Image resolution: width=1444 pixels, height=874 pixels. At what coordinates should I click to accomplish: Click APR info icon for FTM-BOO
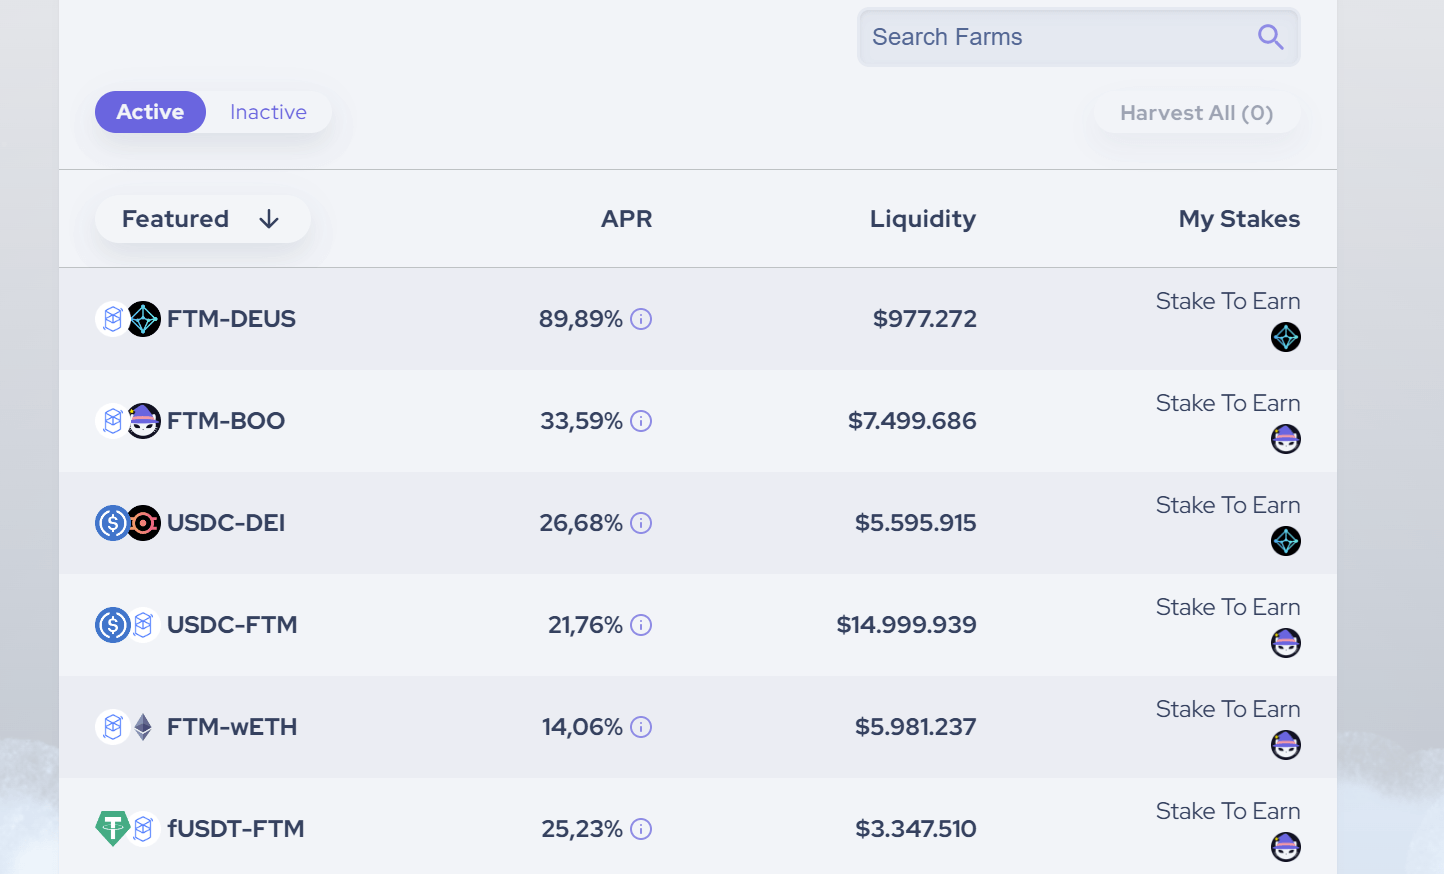(642, 421)
